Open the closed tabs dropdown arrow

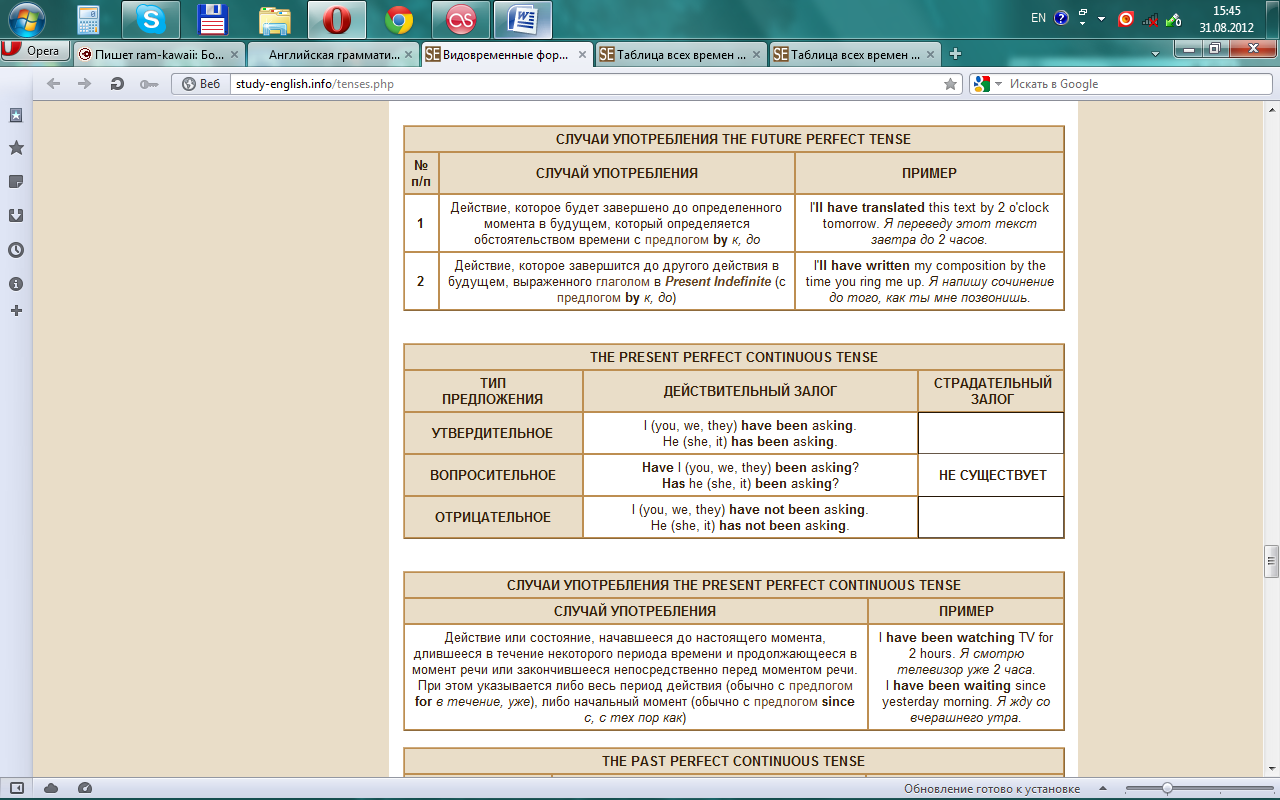point(1156,53)
